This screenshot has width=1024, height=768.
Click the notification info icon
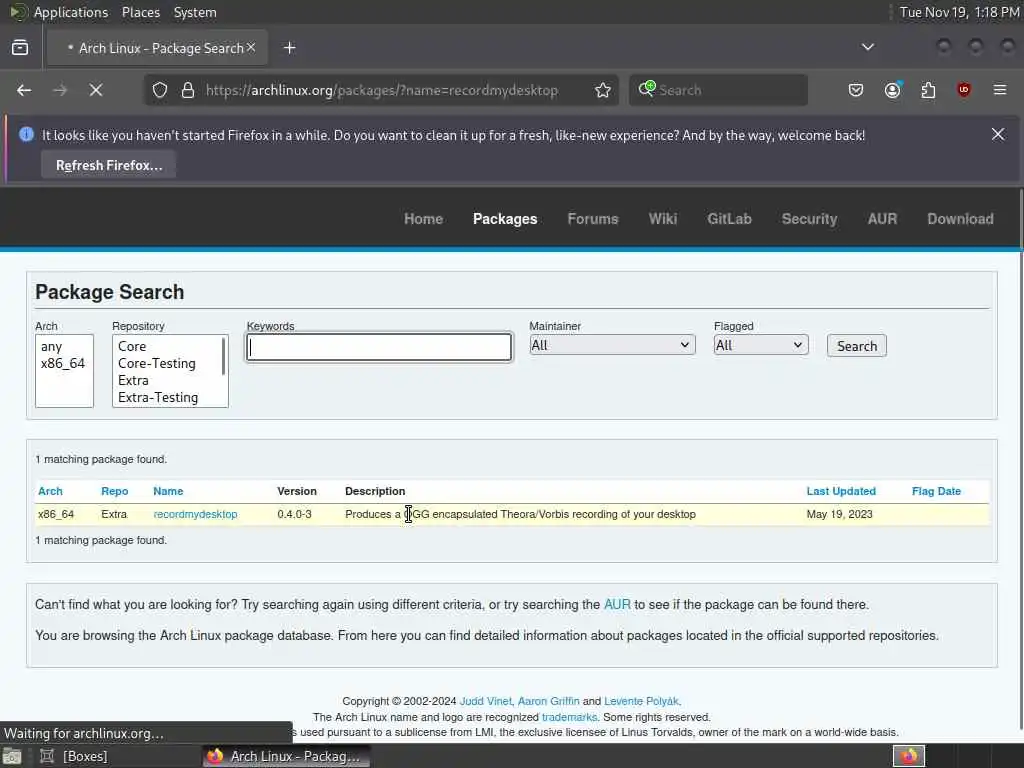coord(26,135)
